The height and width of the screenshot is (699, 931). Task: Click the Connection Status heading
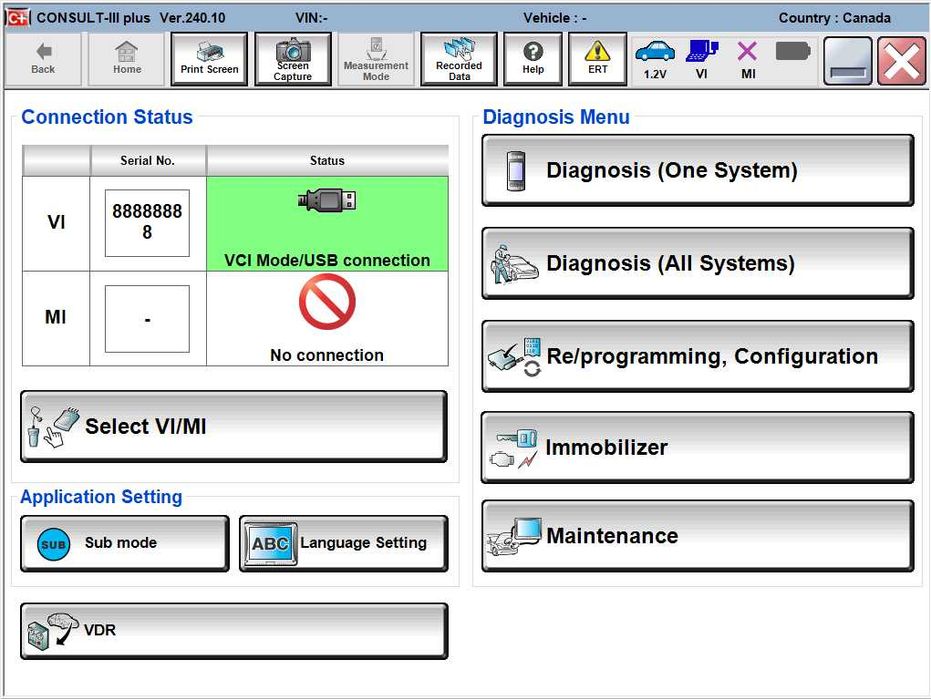[107, 117]
